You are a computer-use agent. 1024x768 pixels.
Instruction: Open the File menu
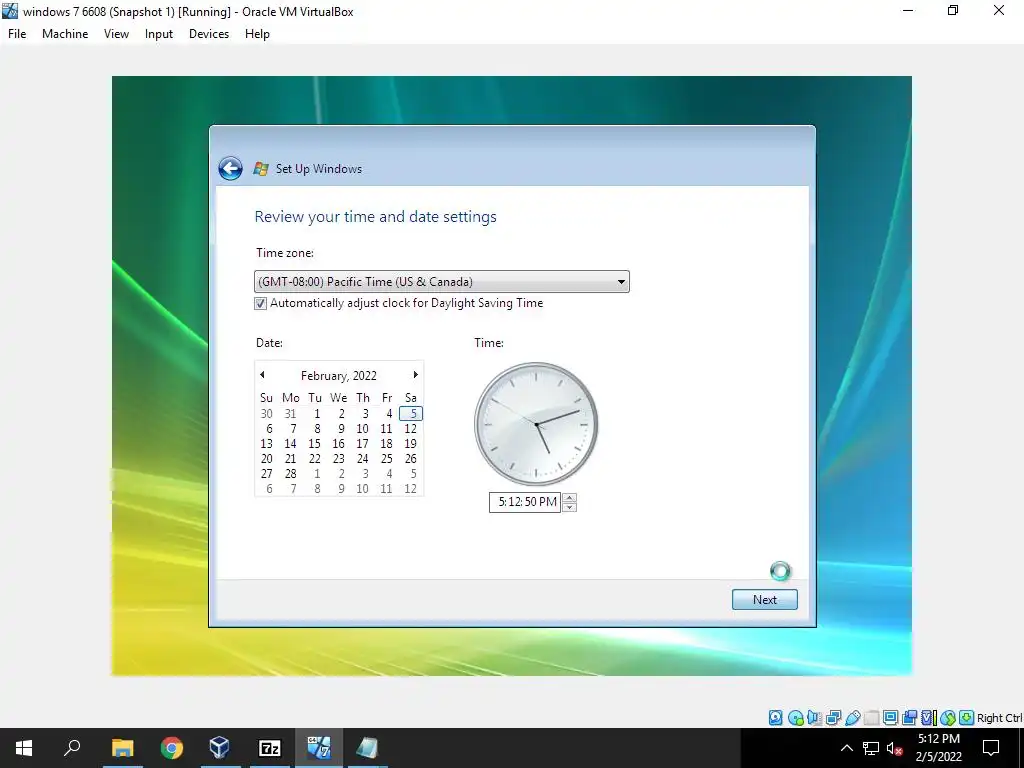(x=17, y=34)
